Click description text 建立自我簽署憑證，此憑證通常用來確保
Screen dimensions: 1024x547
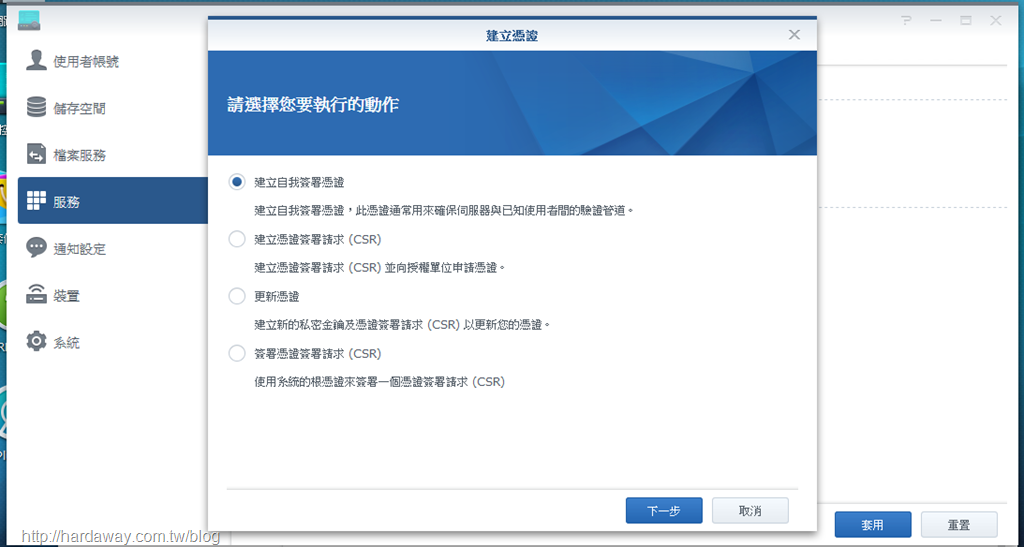tap(444, 211)
